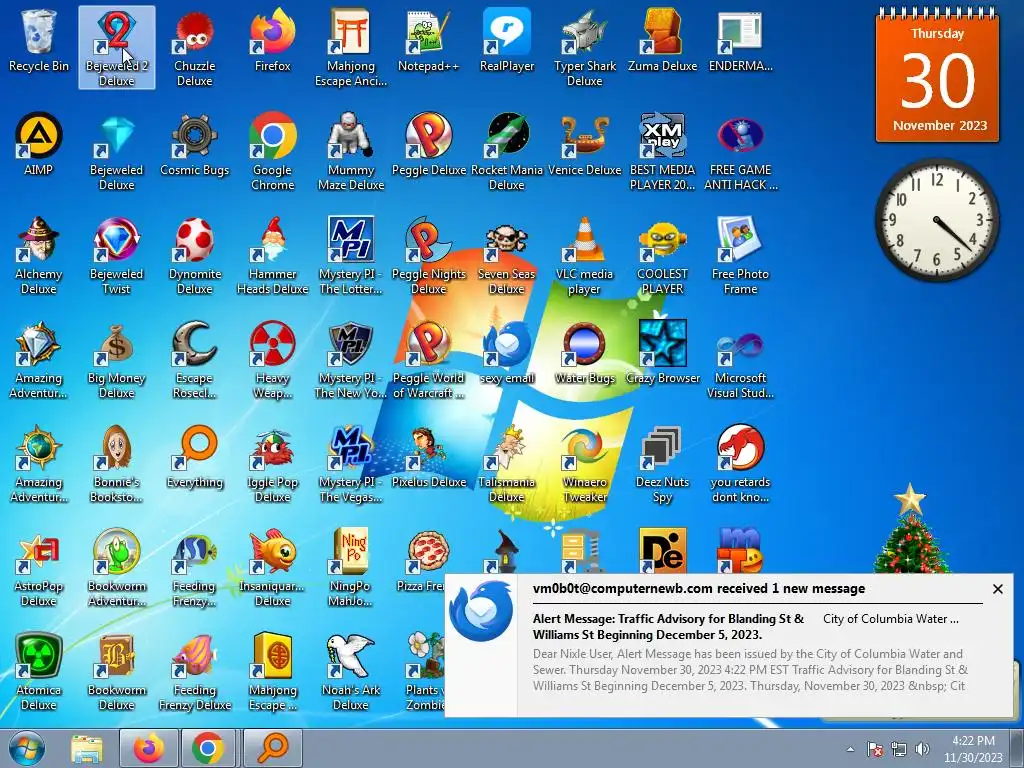This screenshot has width=1024, height=768.
Task: Click Mummy Maze Deluxe icon
Action: [x=351, y=152]
